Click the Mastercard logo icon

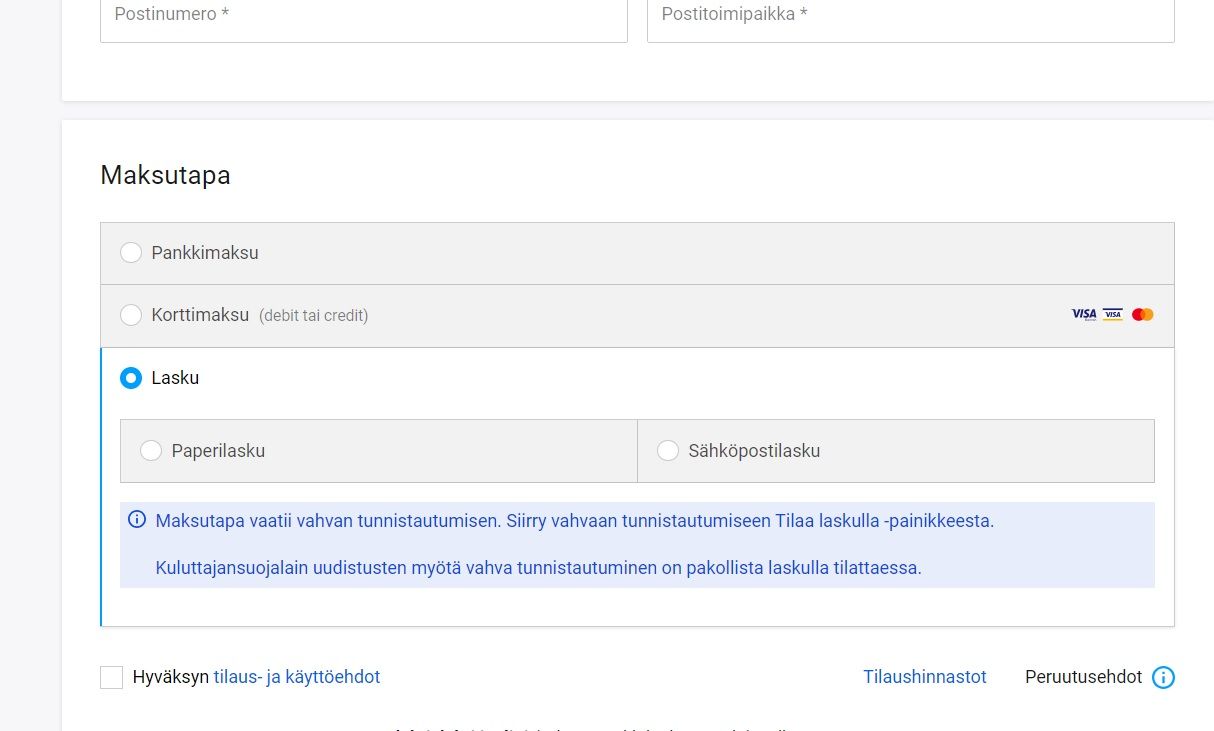coord(1142,314)
